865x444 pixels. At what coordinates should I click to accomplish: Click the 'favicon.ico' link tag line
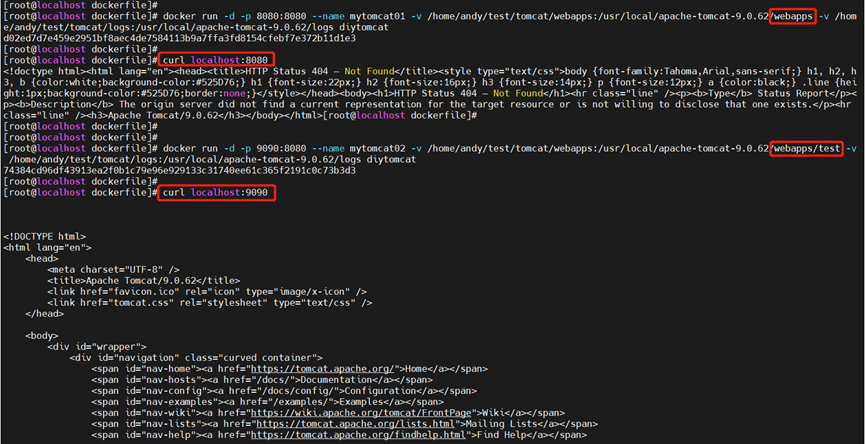point(207,292)
